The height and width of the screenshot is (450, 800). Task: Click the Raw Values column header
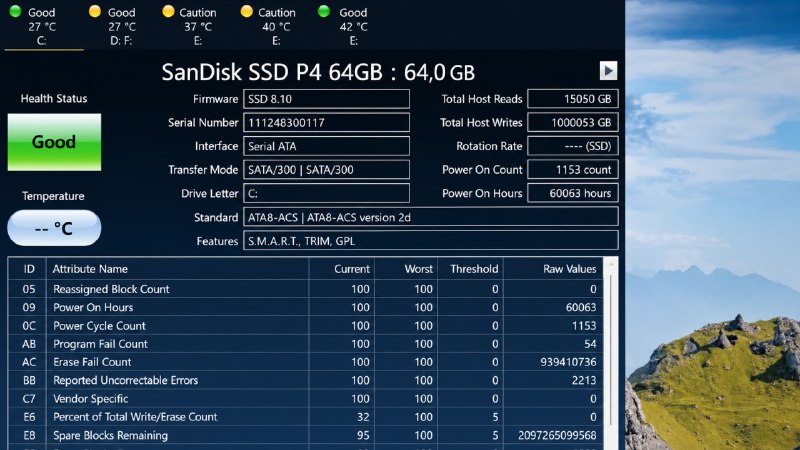553,269
